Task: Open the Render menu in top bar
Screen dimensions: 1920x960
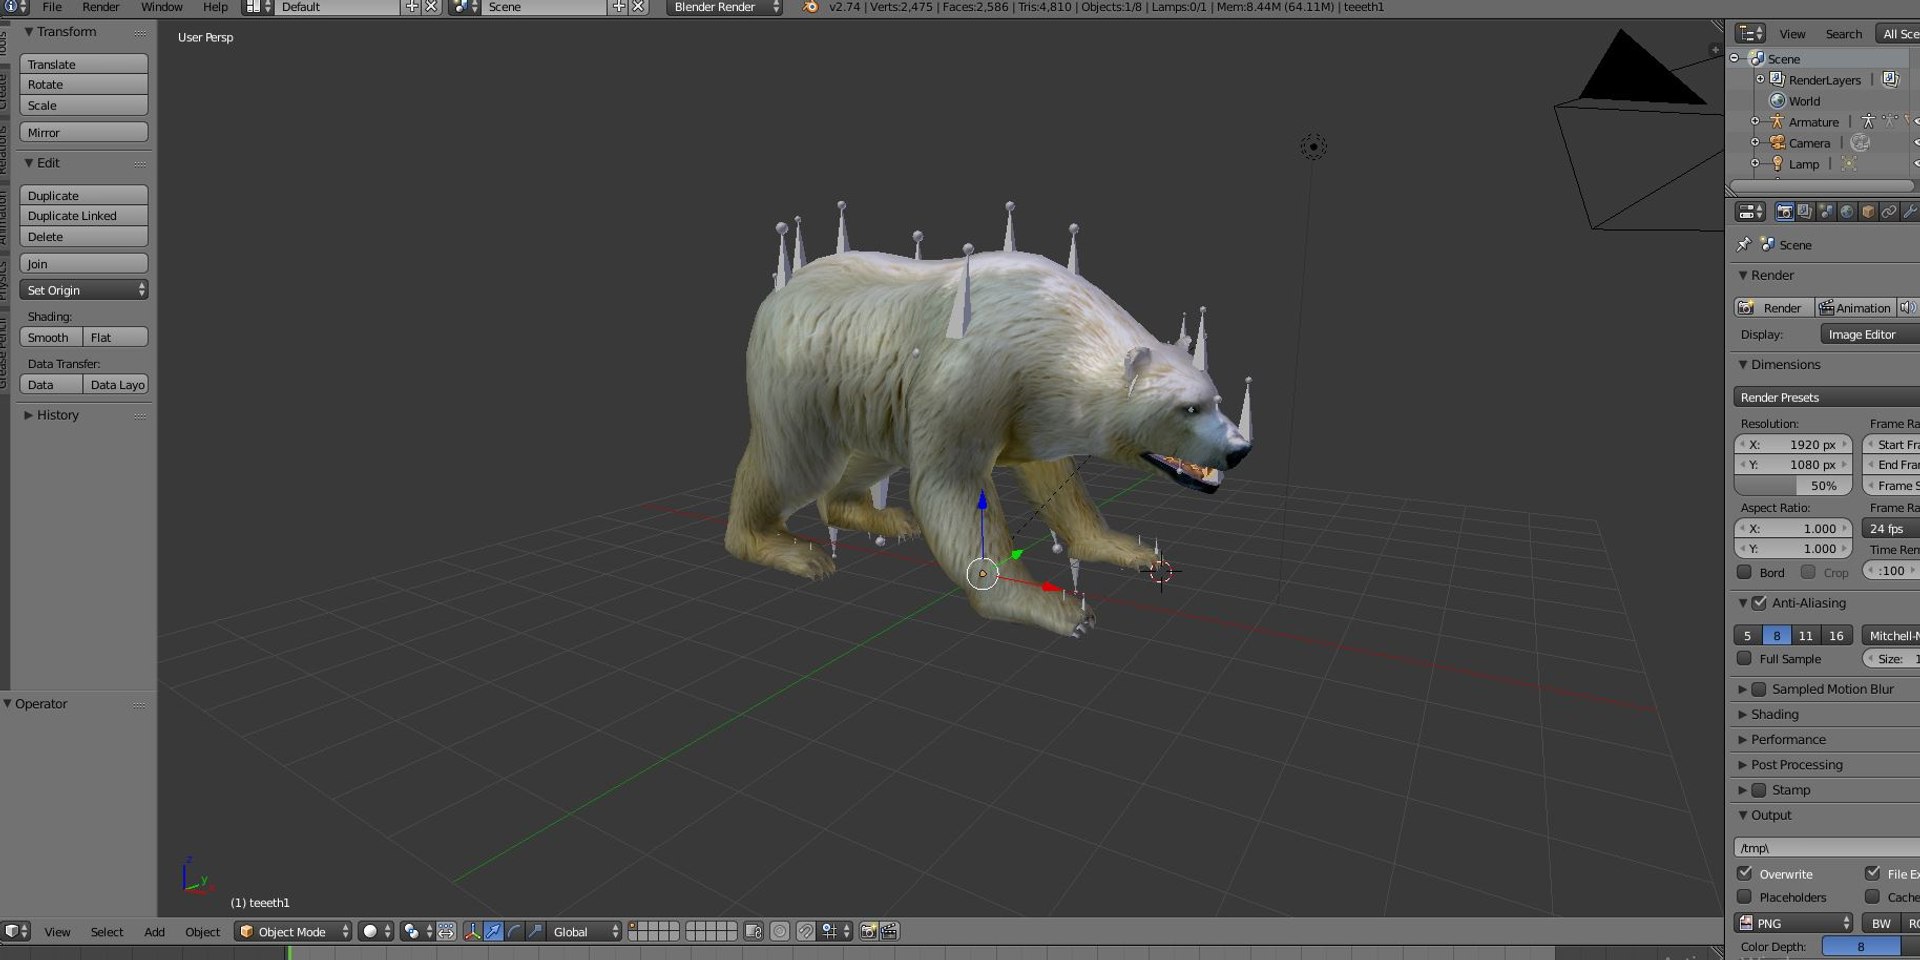Action: click(x=100, y=7)
